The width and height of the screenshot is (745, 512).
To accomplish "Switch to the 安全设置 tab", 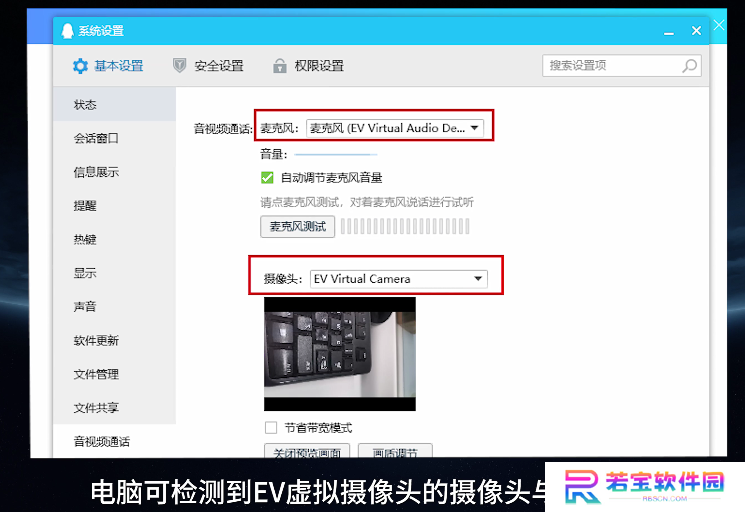I will pos(208,66).
